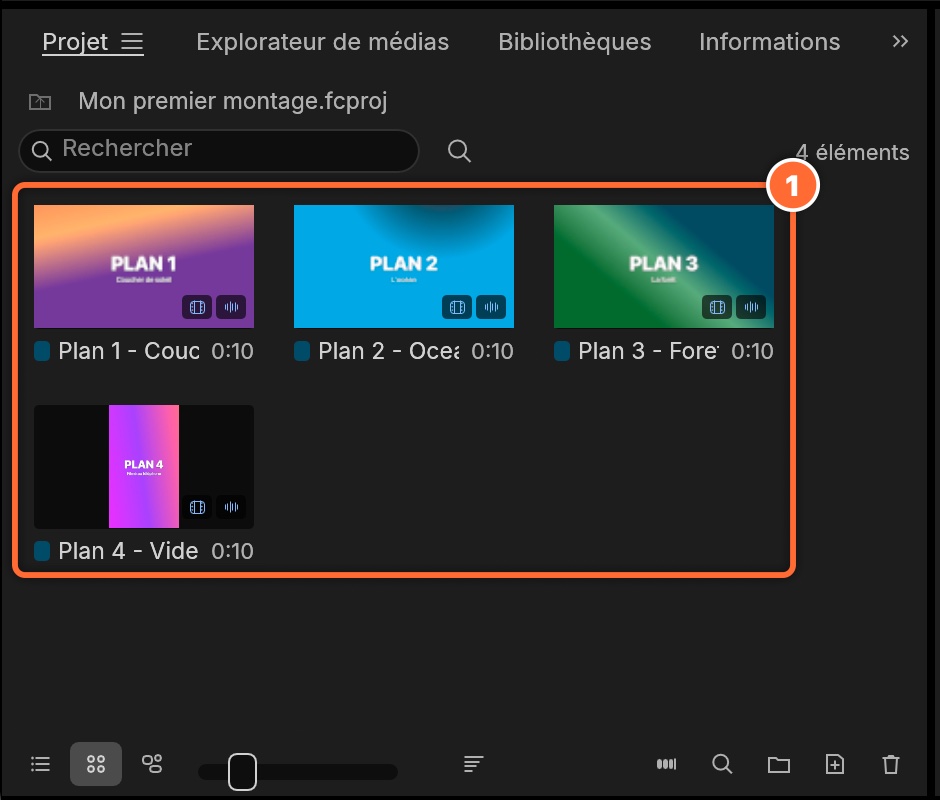This screenshot has width=940, height=800.
Task: Click the new item icon
Action: [x=835, y=764]
